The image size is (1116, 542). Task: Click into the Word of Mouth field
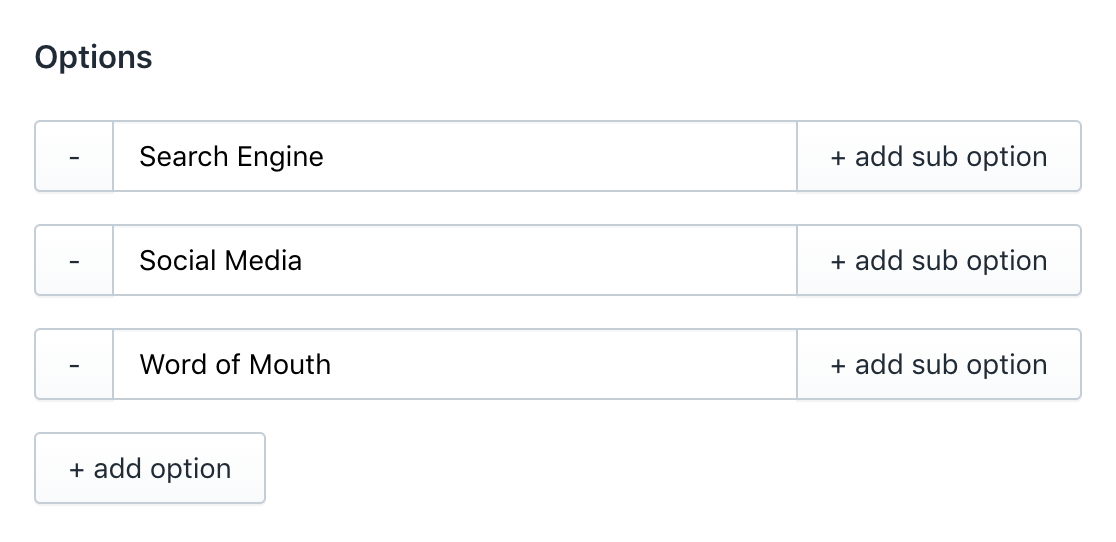454,365
